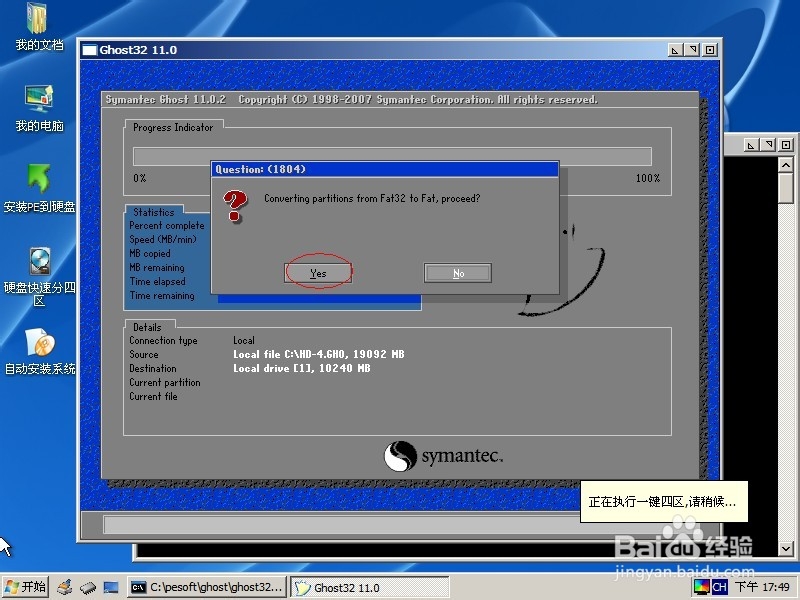Click the restore button of Ghost32 window
The image size is (800, 600).
[692, 50]
